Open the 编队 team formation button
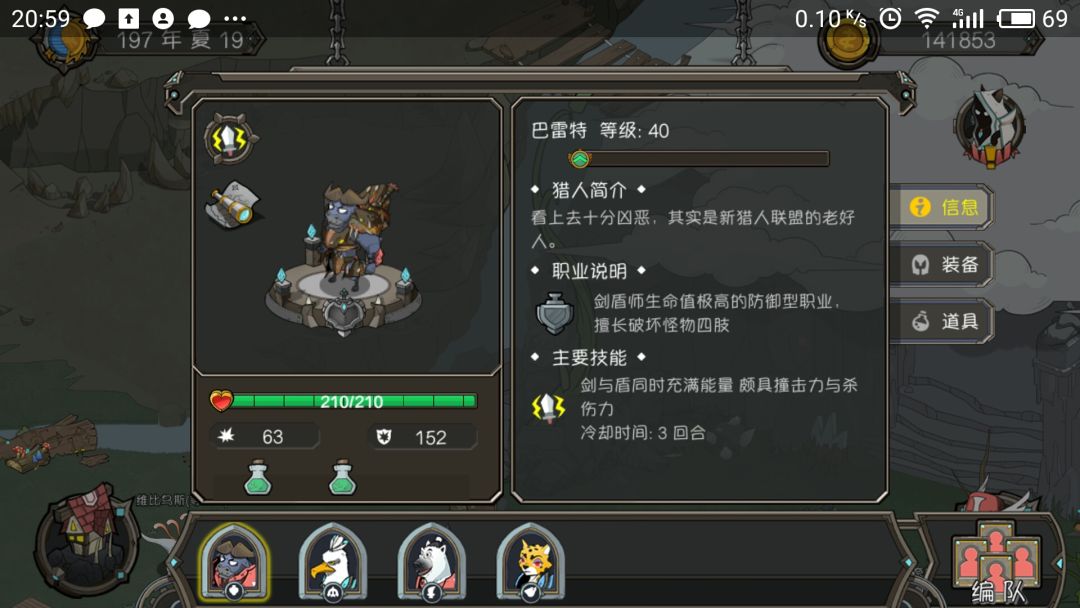 pyautogui.click(x=997, y=563)
